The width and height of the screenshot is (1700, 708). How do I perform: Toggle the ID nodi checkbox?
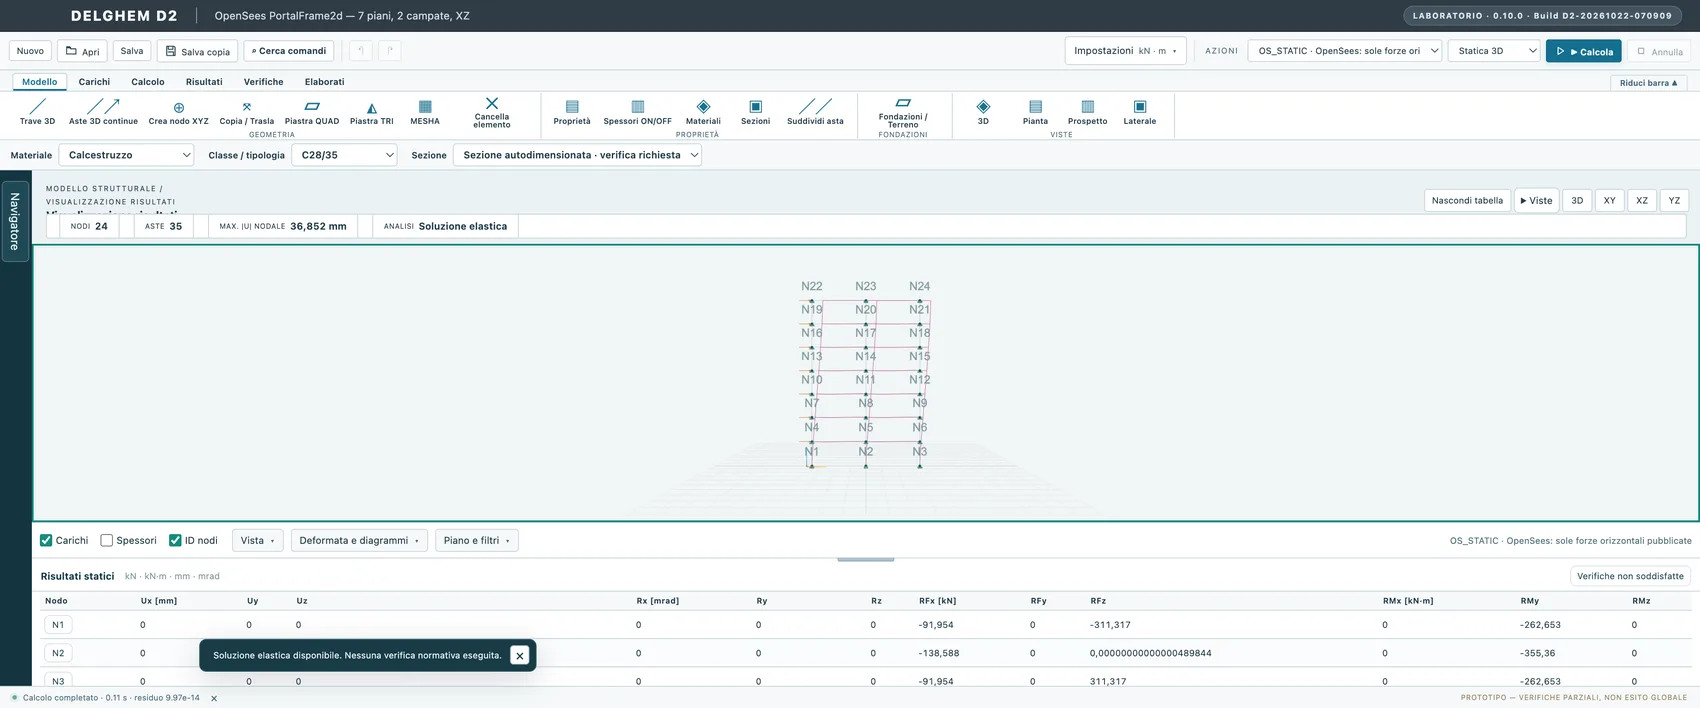click(175, 540)
